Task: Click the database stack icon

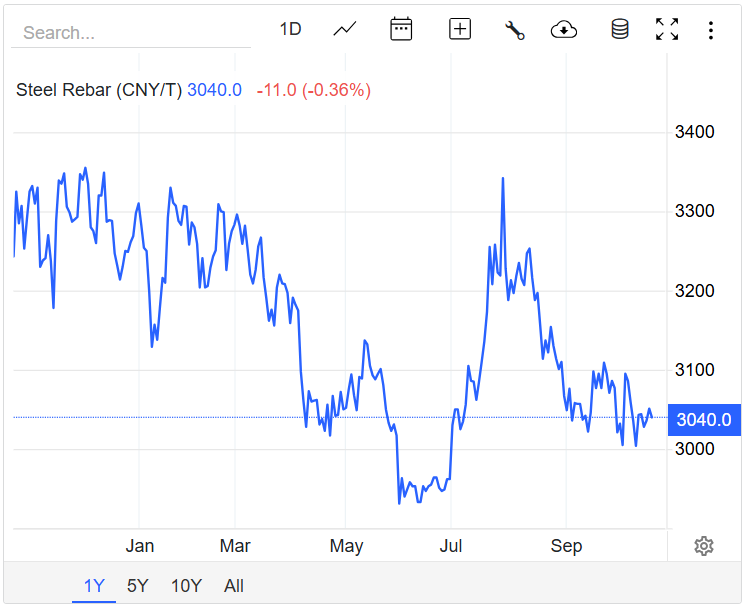Action: click(x=620, y=29)
